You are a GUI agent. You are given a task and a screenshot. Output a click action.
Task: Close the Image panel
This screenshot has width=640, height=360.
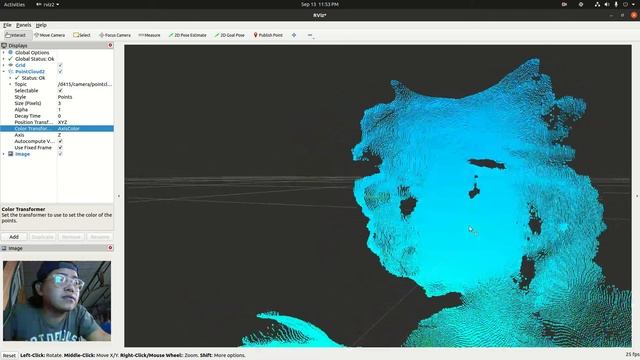coord(110,248)
